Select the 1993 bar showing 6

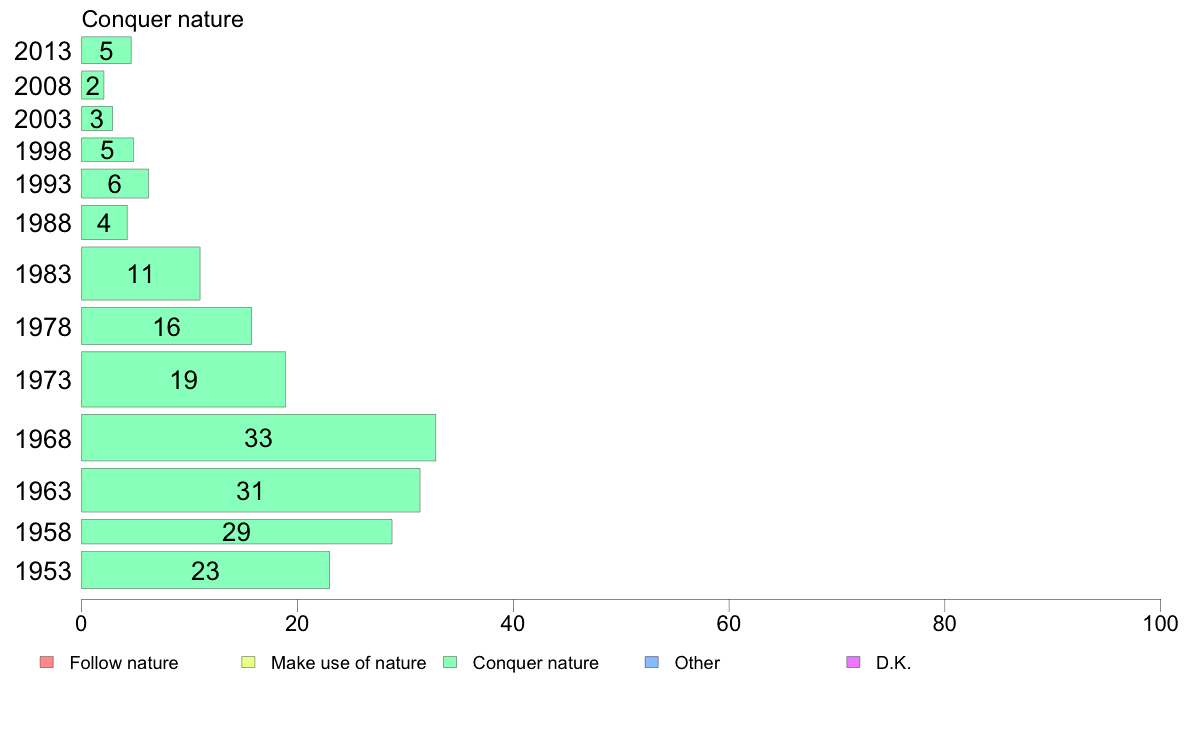(x=114, y=183)
